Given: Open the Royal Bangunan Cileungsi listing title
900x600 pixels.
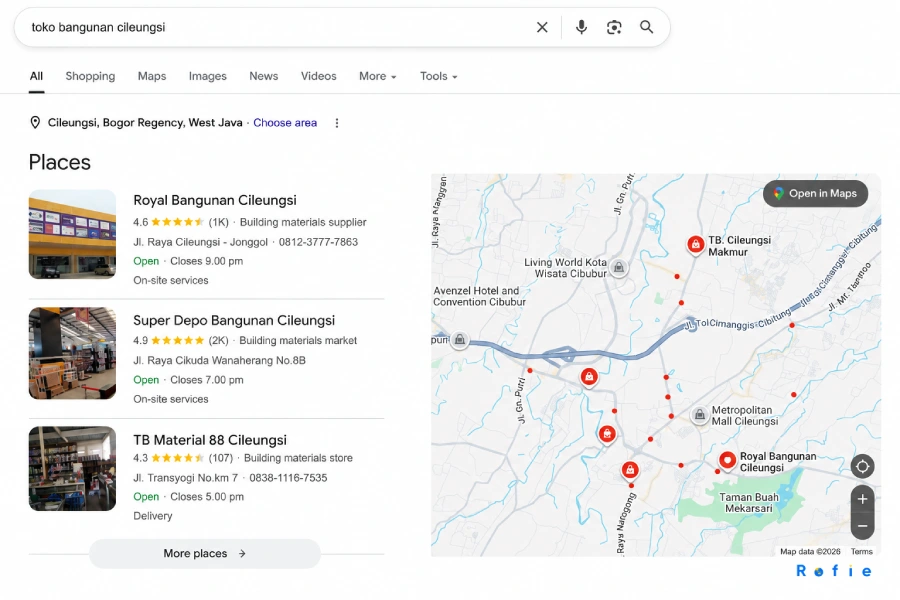Looking at the screenshot, I should (215, 200).
